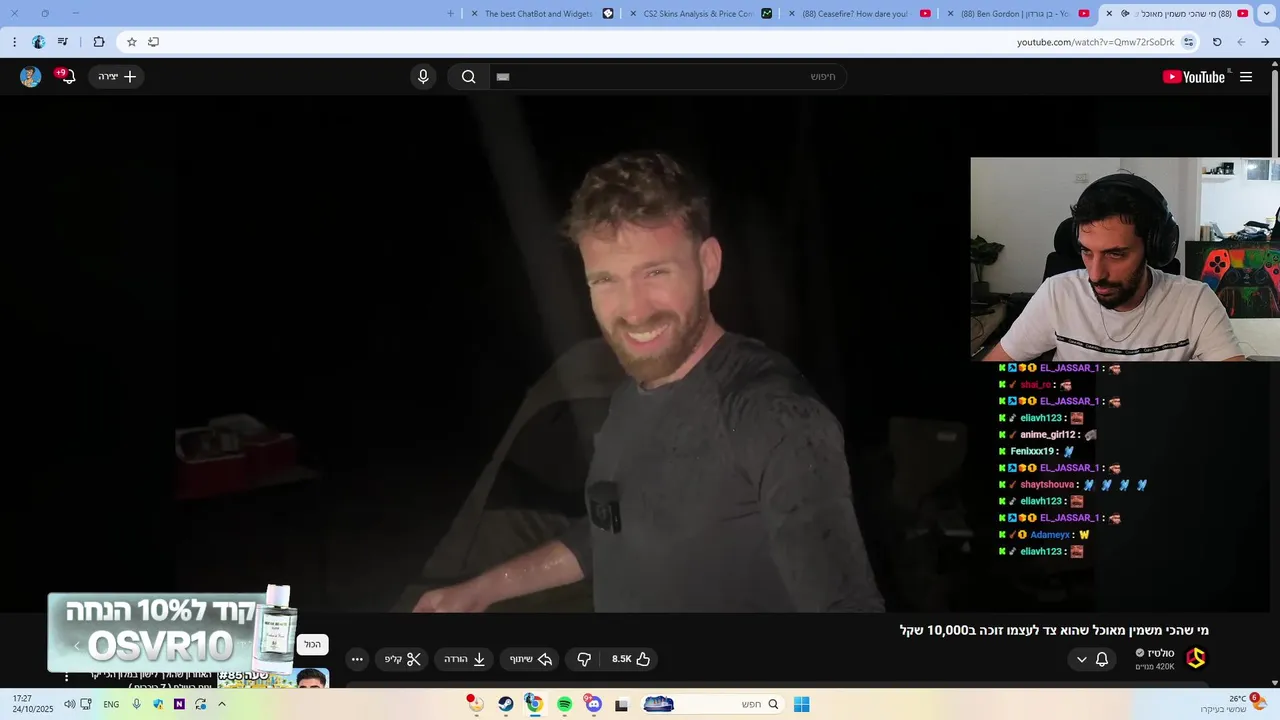Open the keyboard icon in the search box
Image resolution: width=1280 pixels, height=720 pixels.
point(503,77)
